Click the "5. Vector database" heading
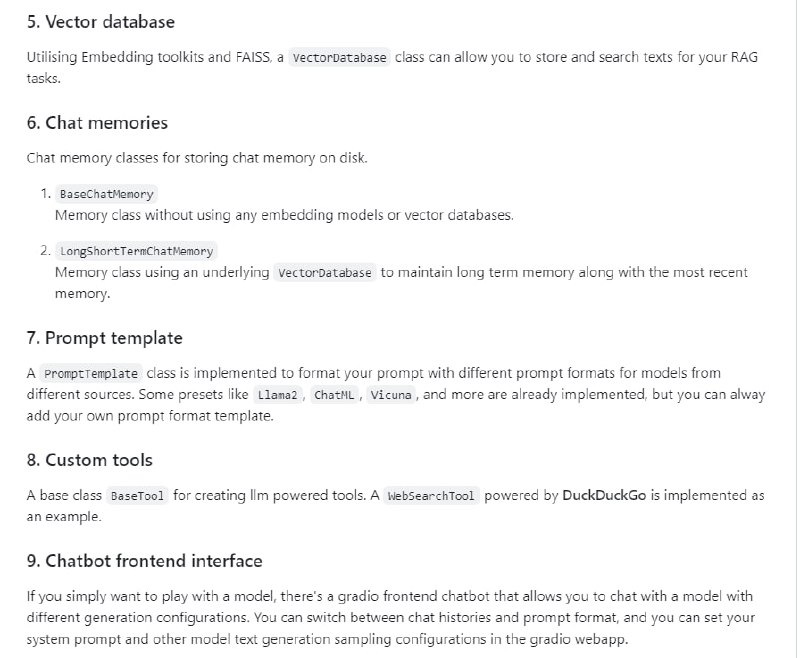The height and width of the screenshot is (658, 800). pyautogui.click(x=100, y=21)
